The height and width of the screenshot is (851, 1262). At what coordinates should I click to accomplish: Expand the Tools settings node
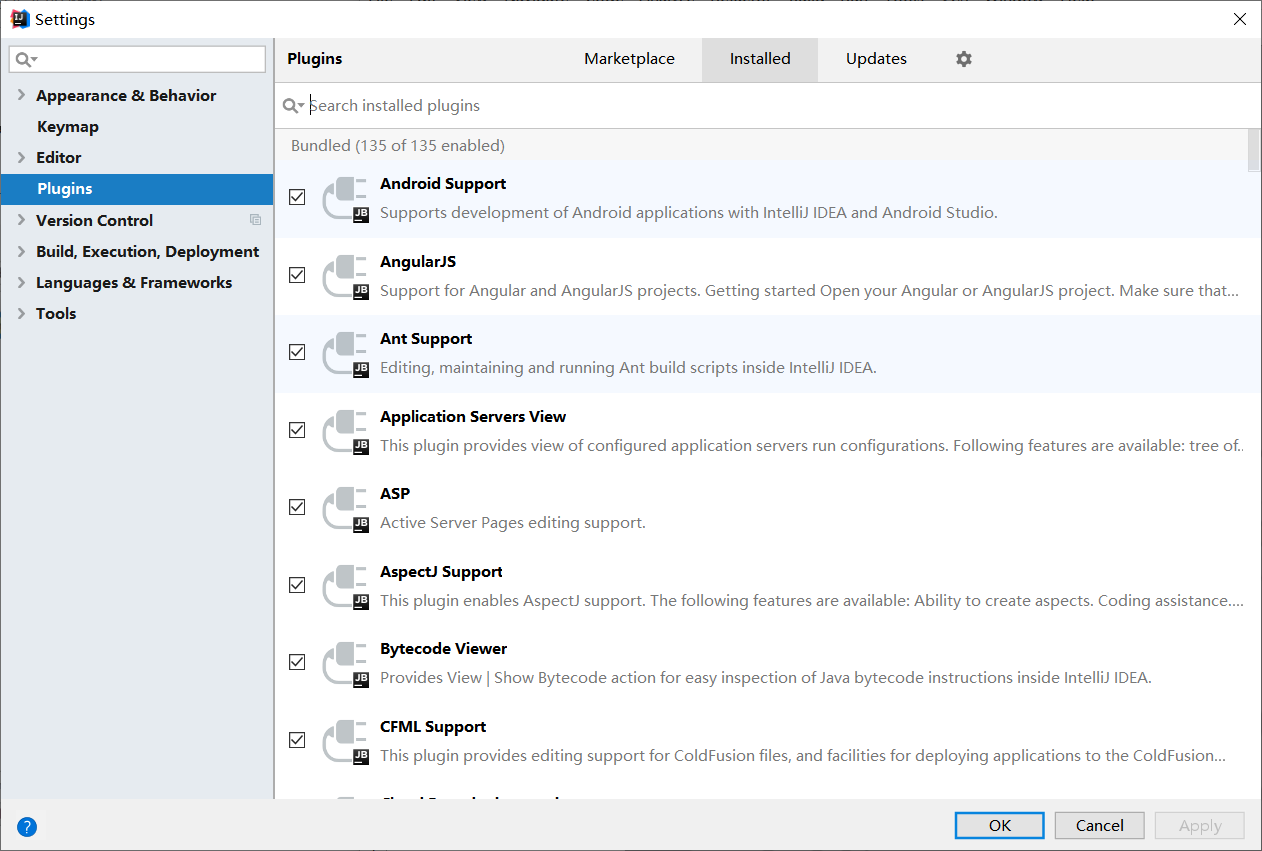pos(21,313)
